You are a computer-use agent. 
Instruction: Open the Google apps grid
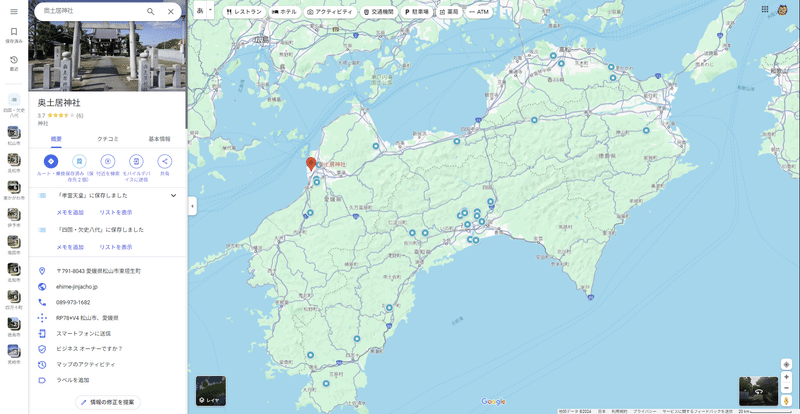(x=764, y=9)
